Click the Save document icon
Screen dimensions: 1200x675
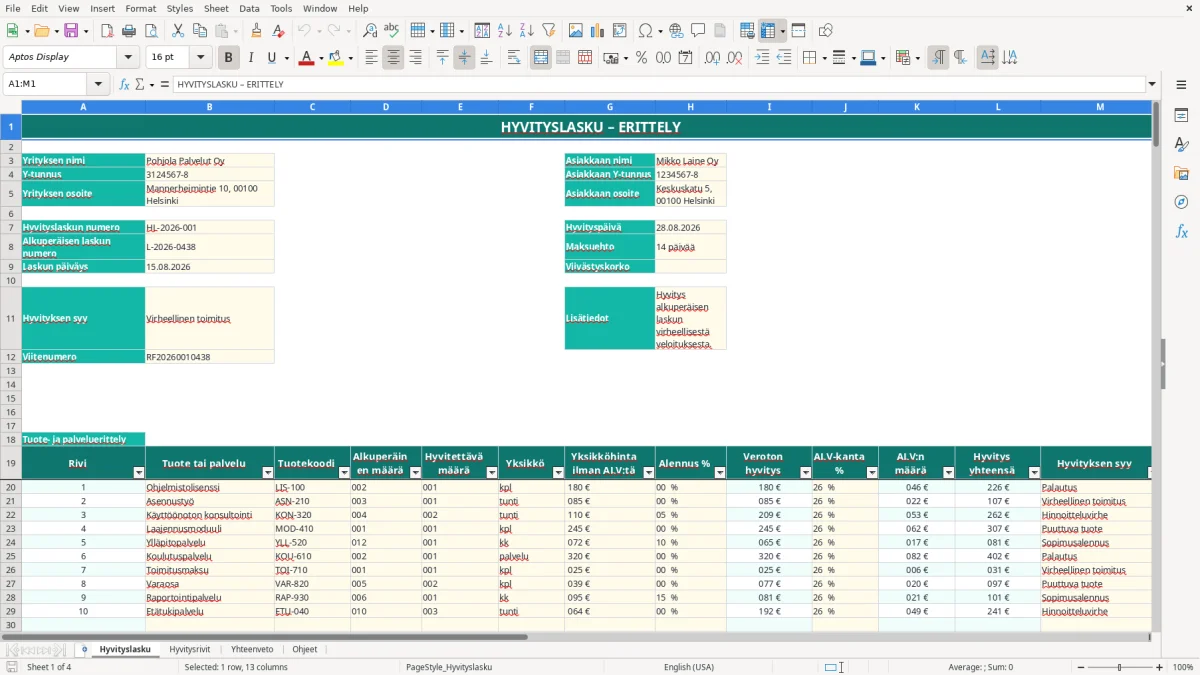coord(71,31)
